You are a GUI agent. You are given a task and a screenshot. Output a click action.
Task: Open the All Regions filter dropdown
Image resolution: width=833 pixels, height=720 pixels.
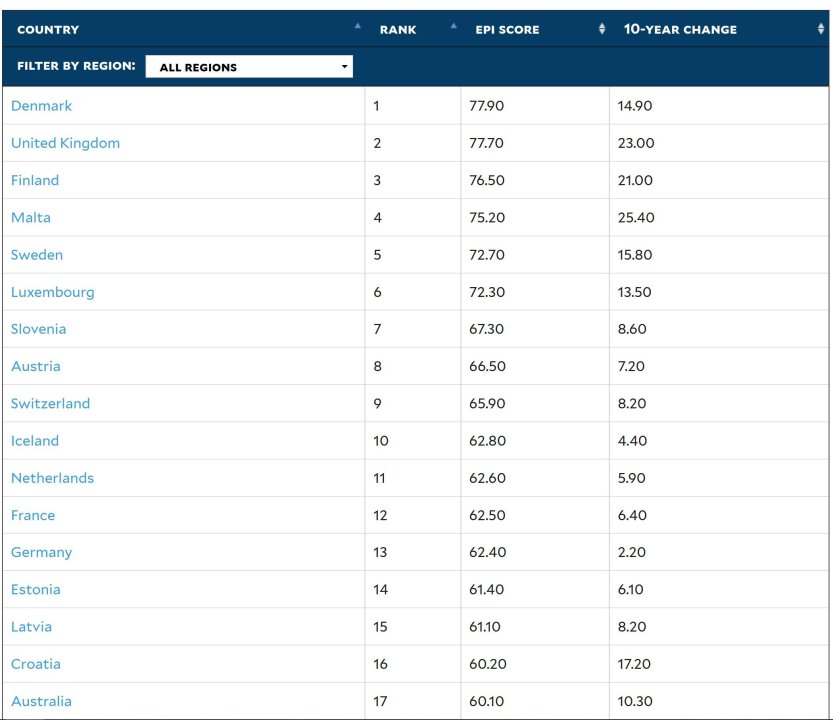(x=249, y=67)
